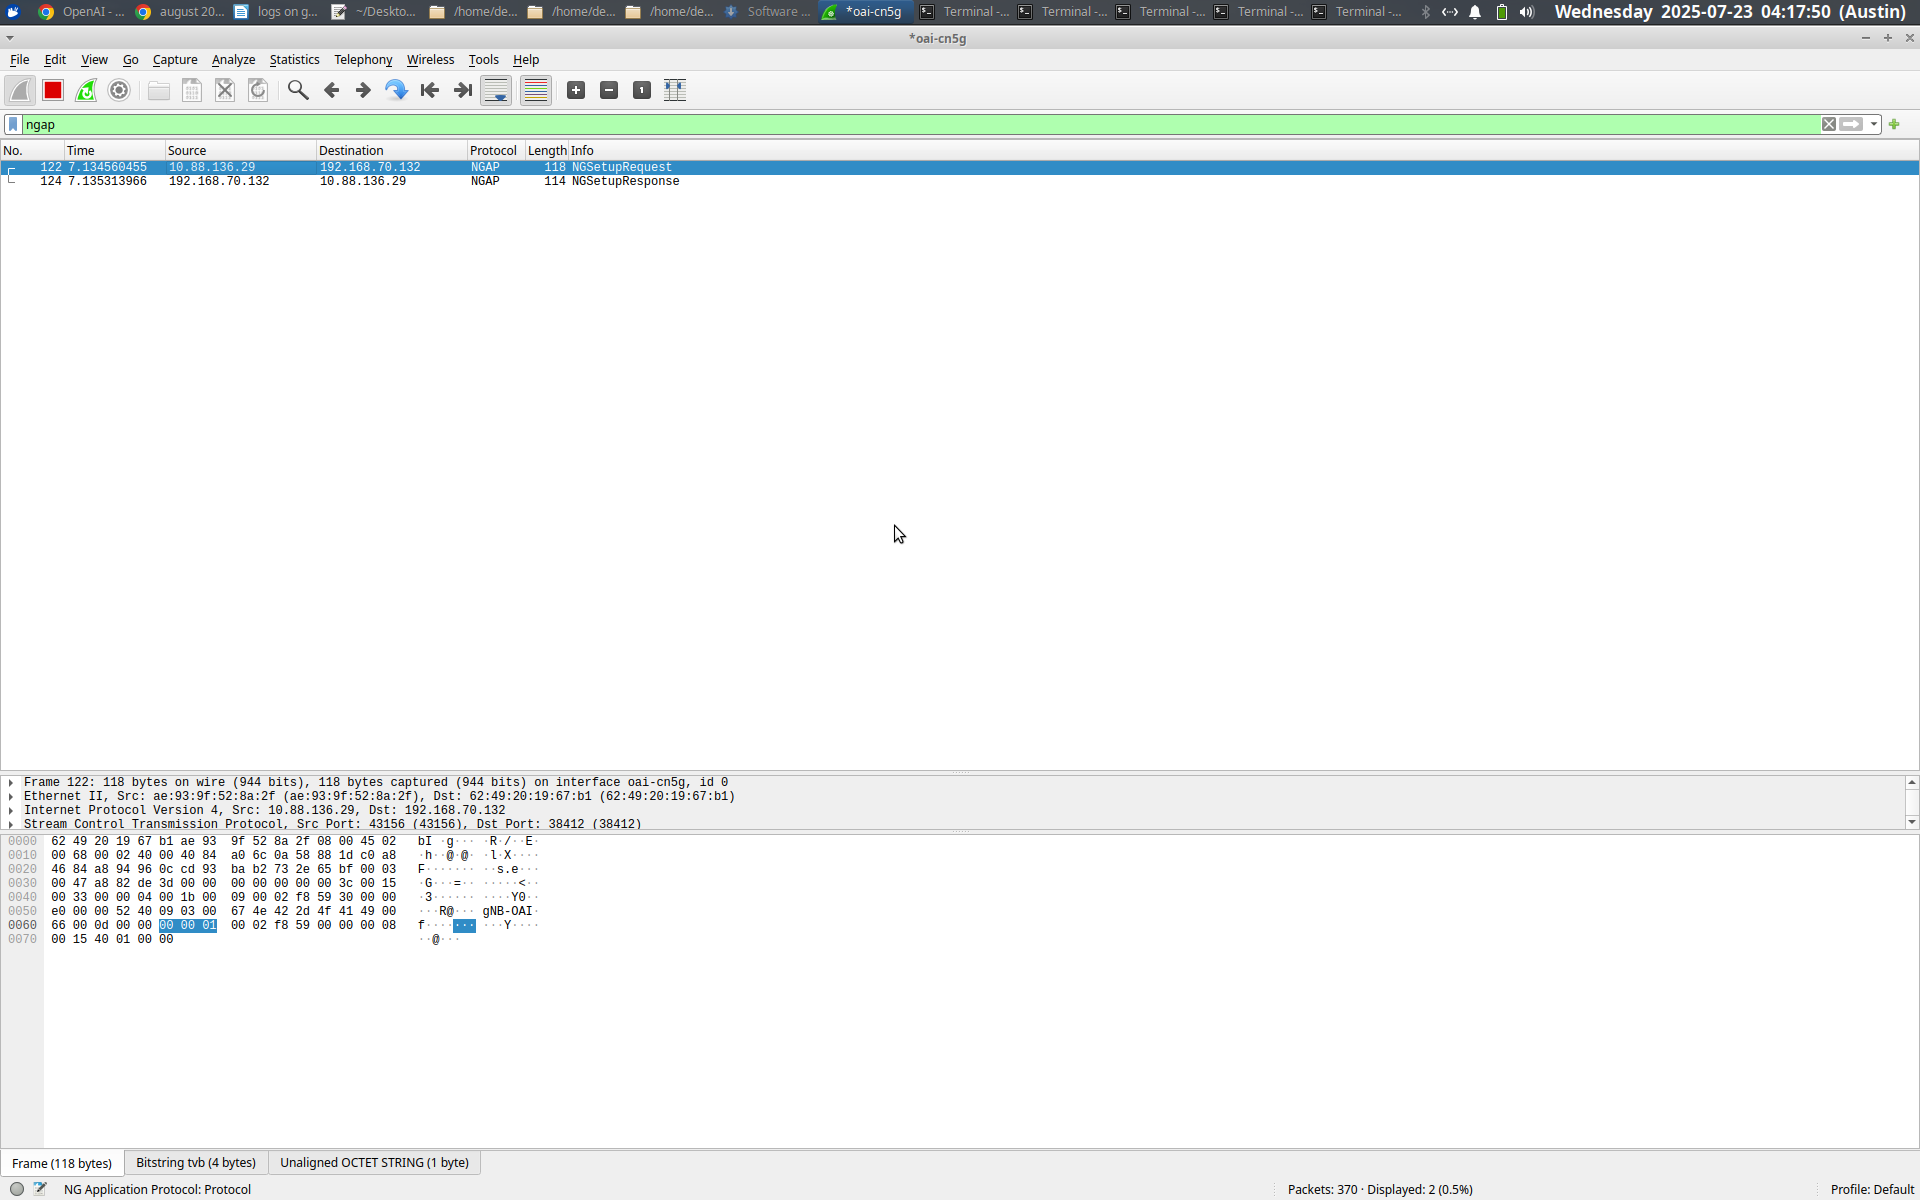Viewport: 1920px width, 1200px height.
Task: Toggle the display filter bookmark icon
Action: click(13, 124)
